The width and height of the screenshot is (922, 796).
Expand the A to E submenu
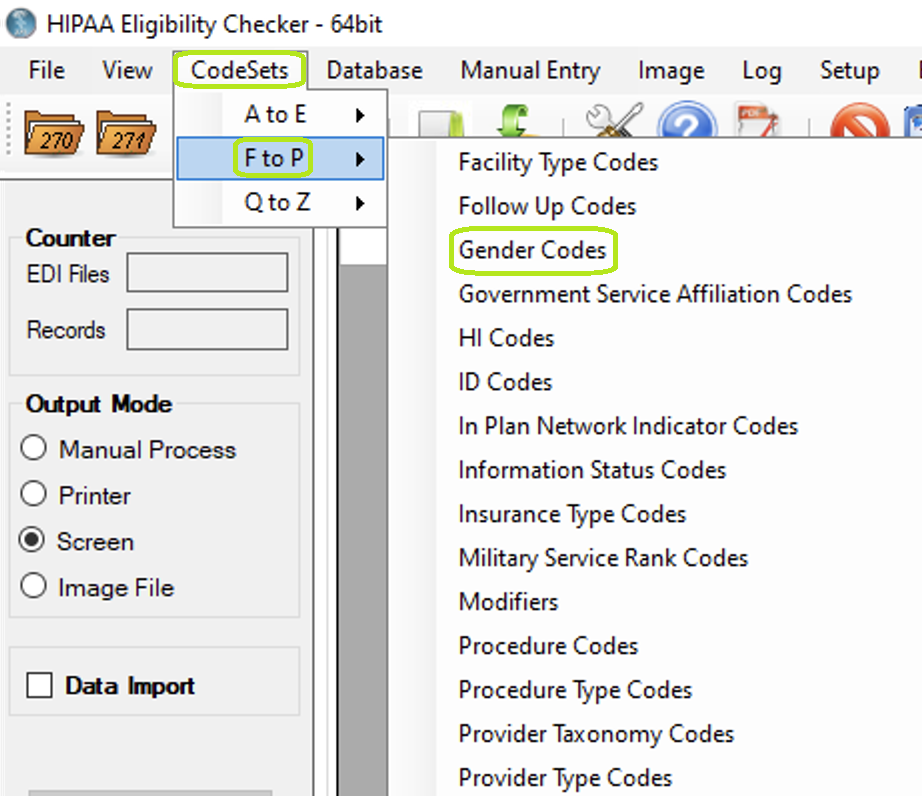[280, 114]
